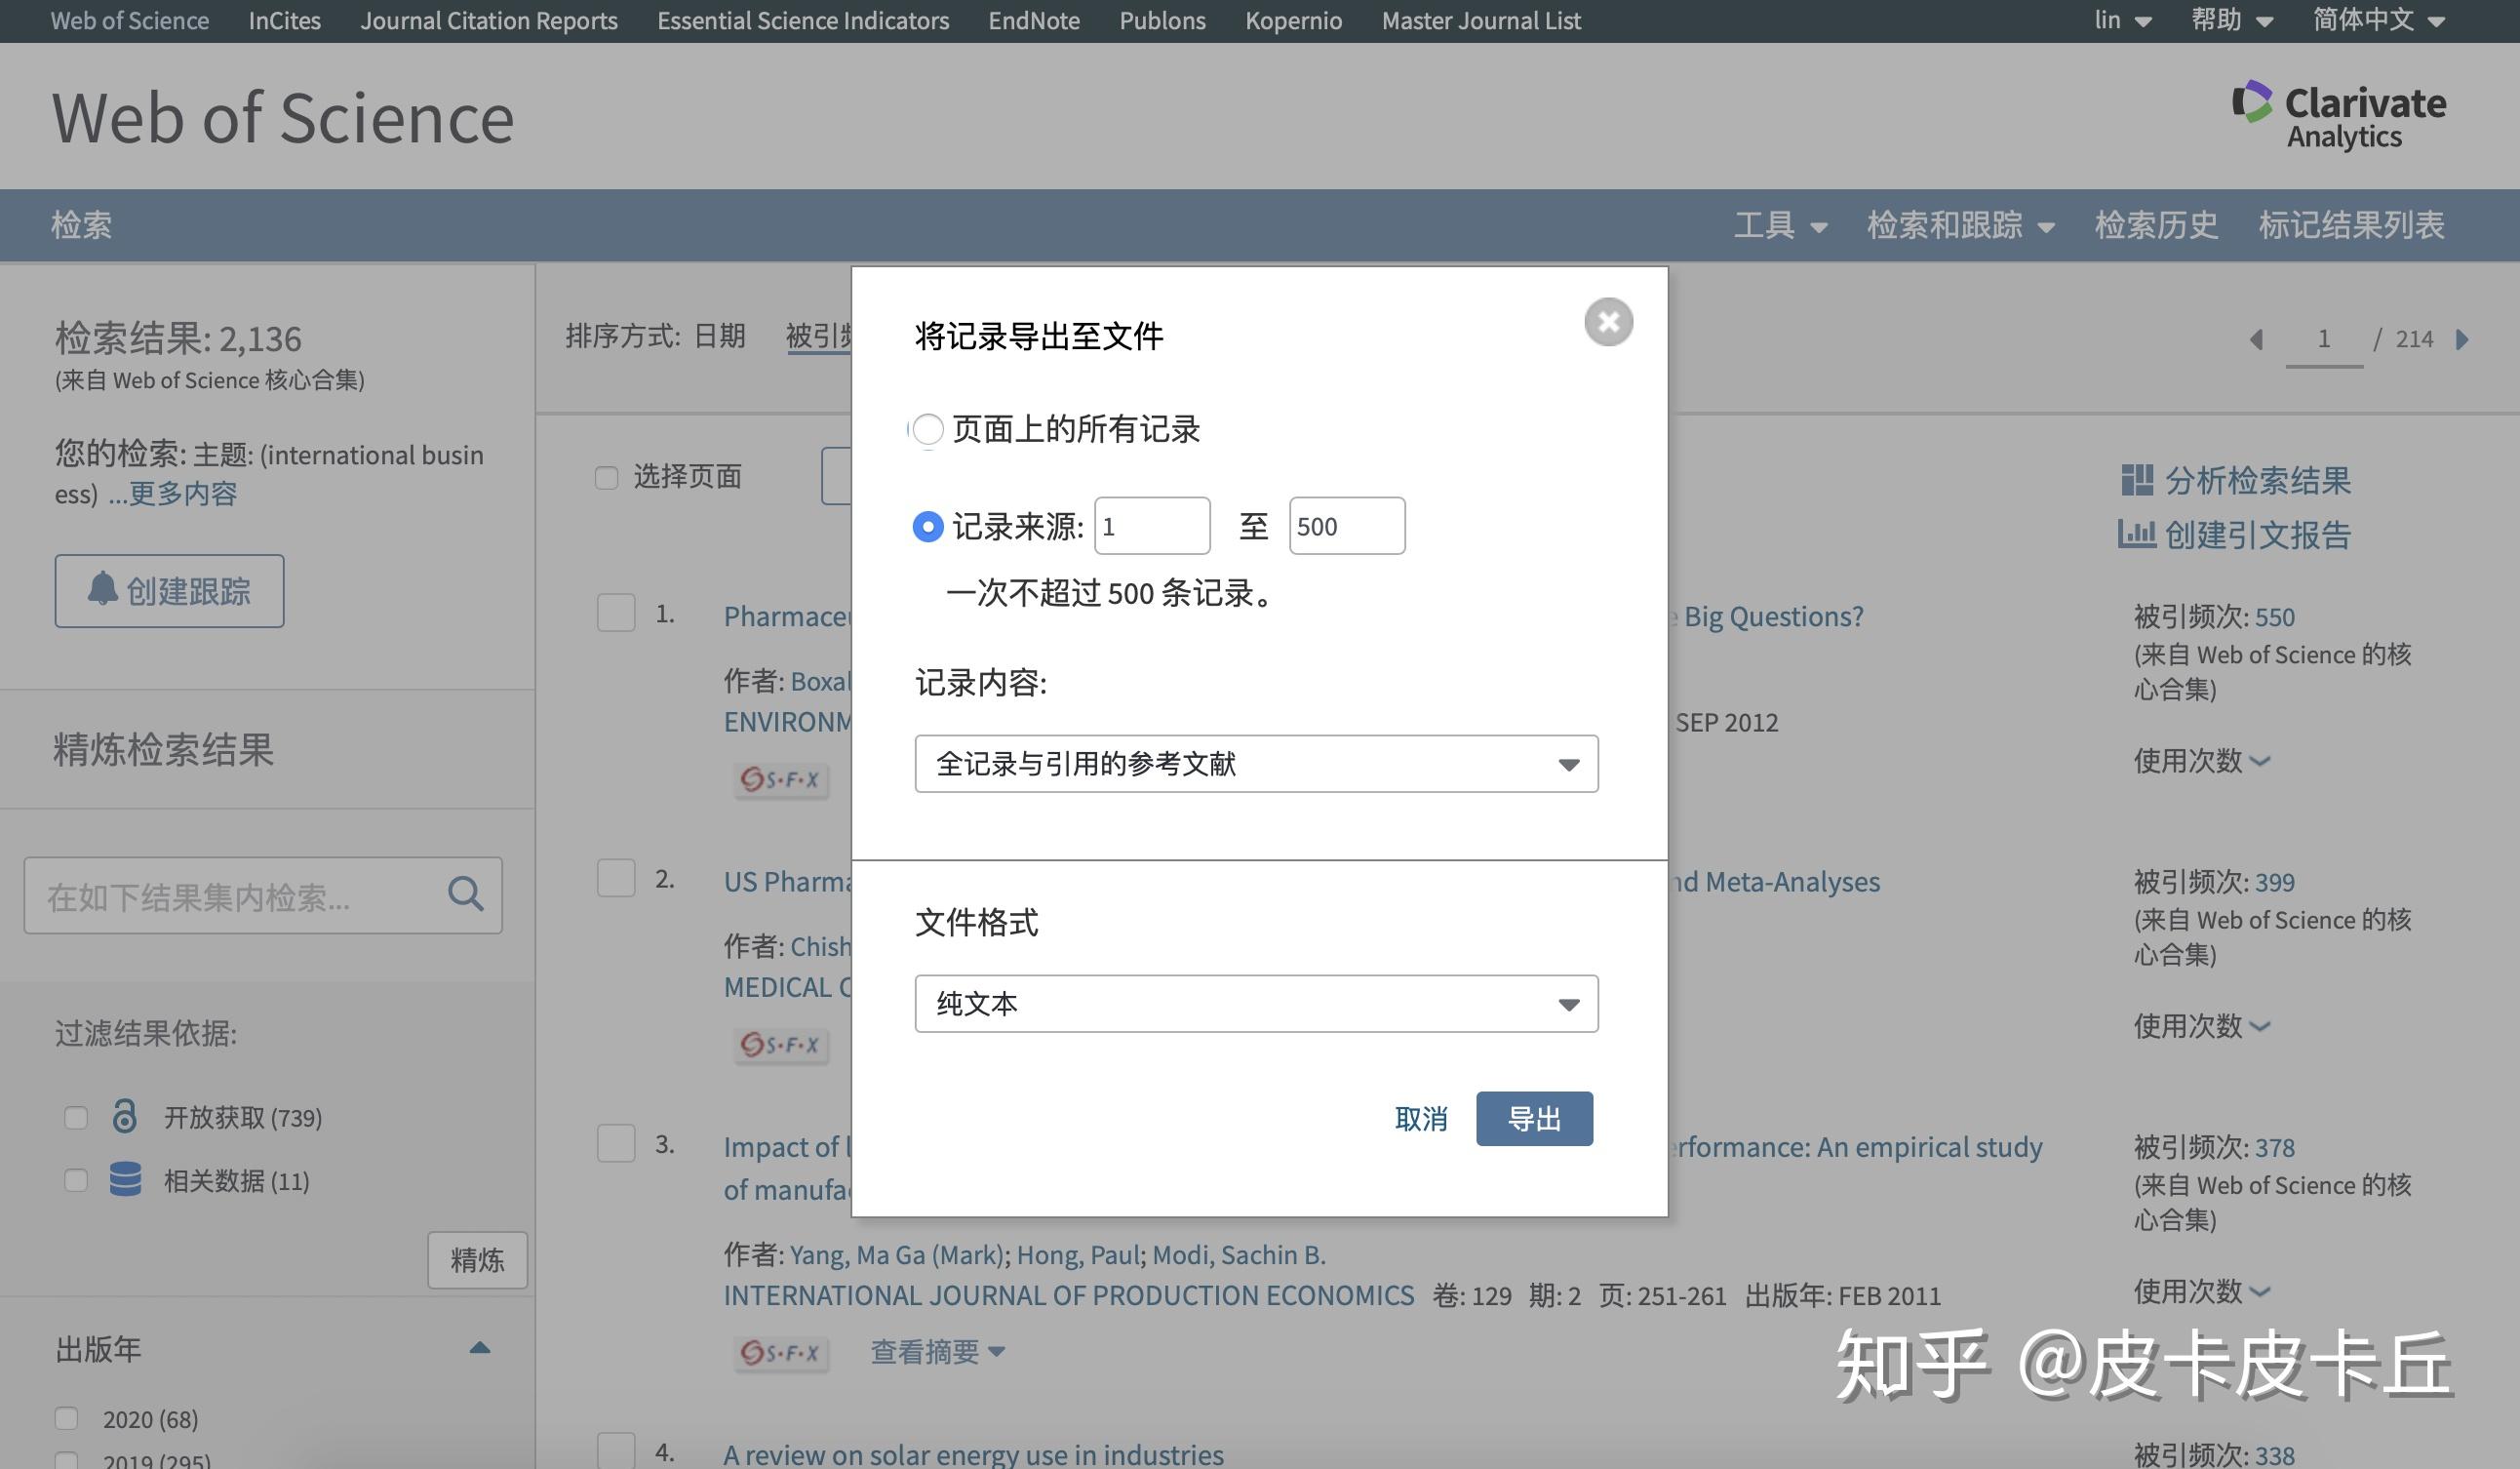Screen dimensions: 2520x1469
Task: Open the 查看摘要 abstract link for record 3
Action: coord(924,1352)
